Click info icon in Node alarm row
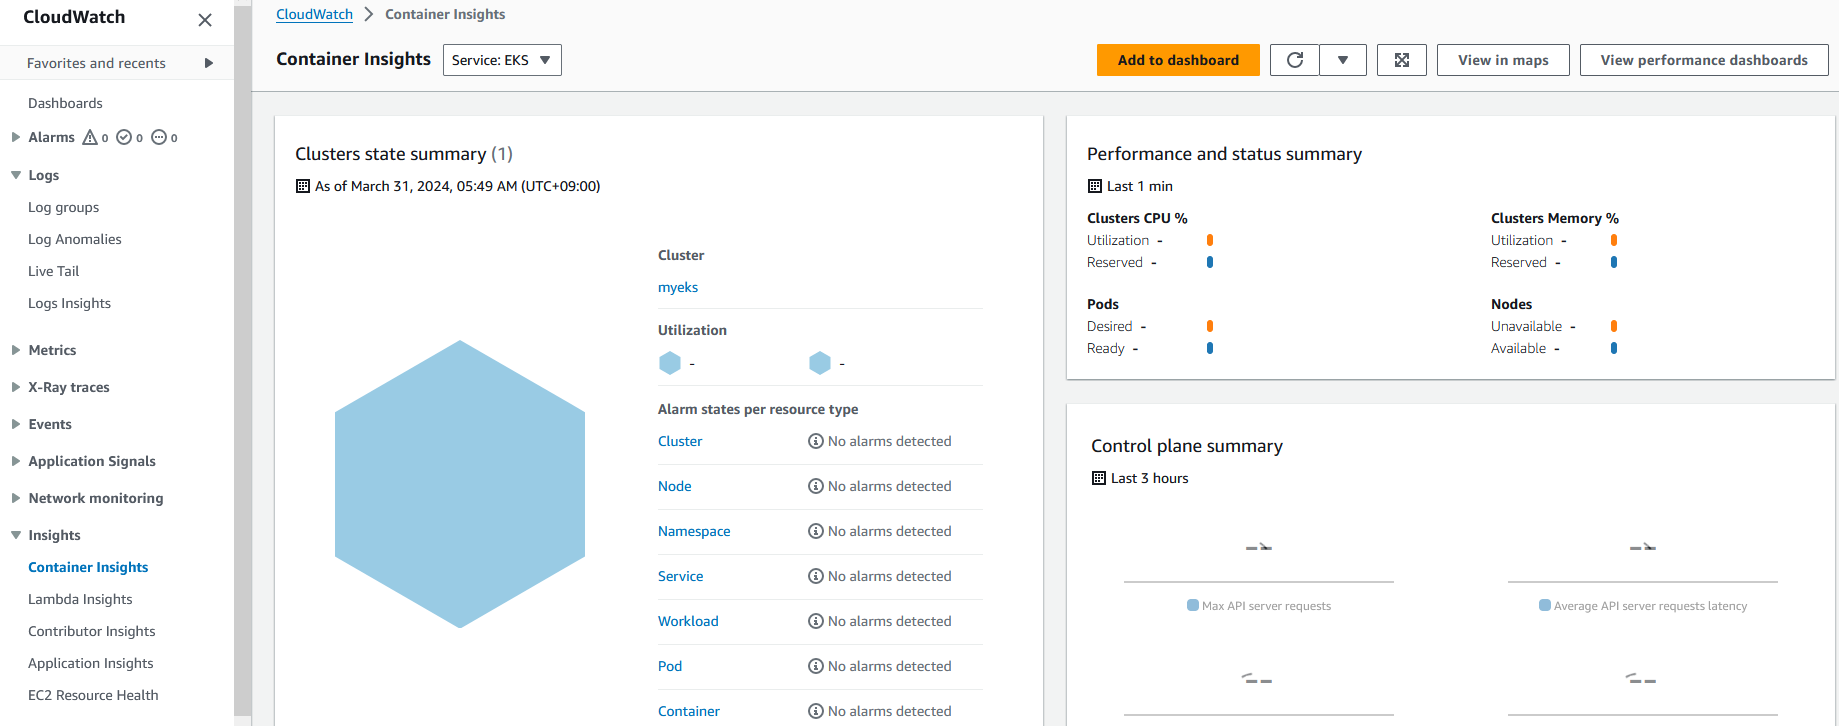 [816, 486]
